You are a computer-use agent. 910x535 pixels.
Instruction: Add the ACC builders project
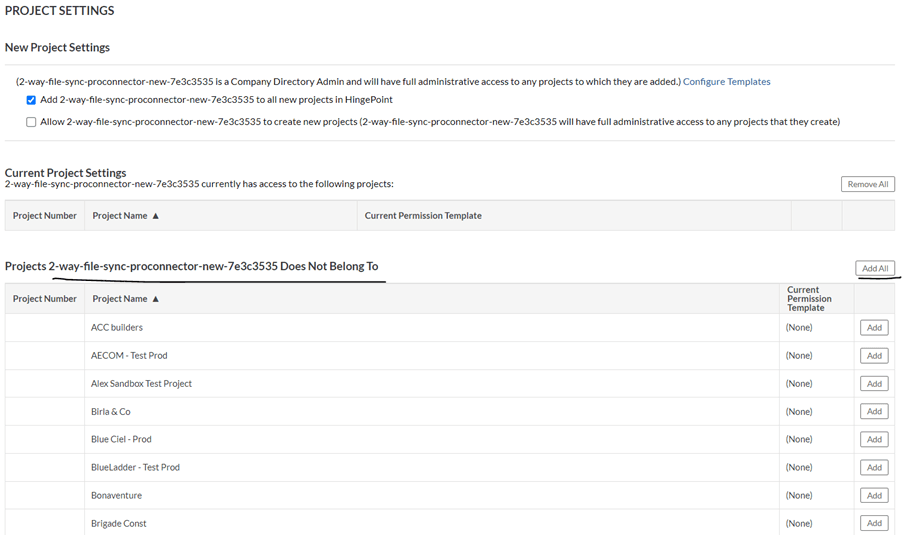click(x=874, y=328)
